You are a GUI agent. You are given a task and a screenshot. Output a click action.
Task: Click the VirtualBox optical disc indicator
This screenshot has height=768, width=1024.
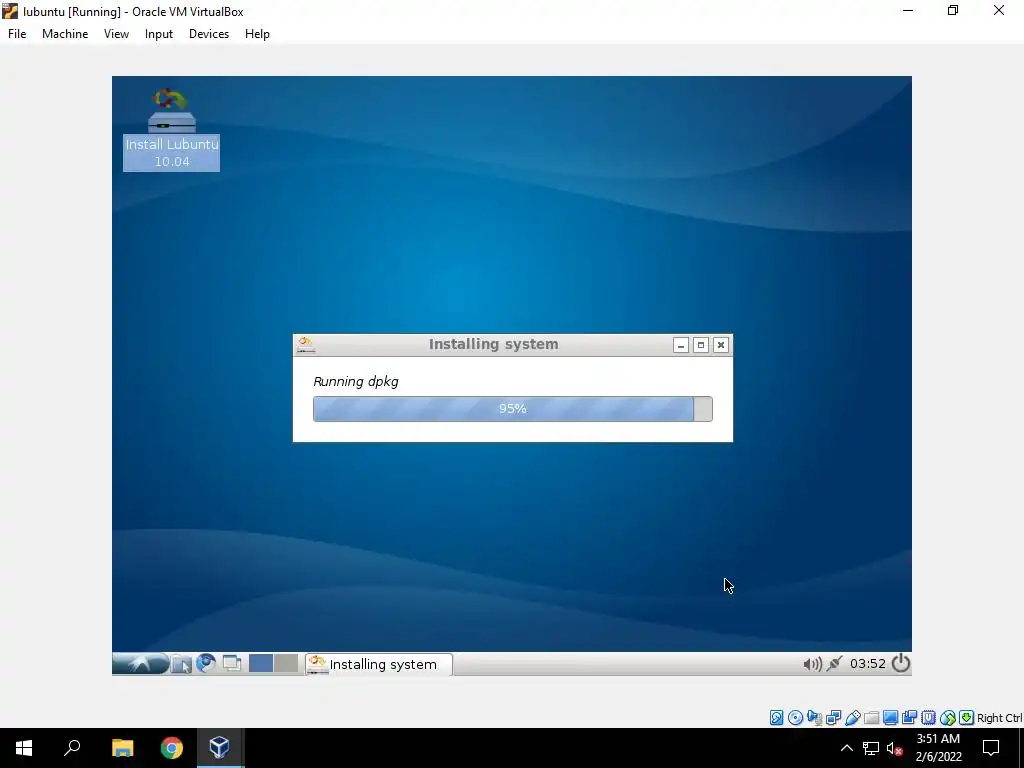[795, 718]
